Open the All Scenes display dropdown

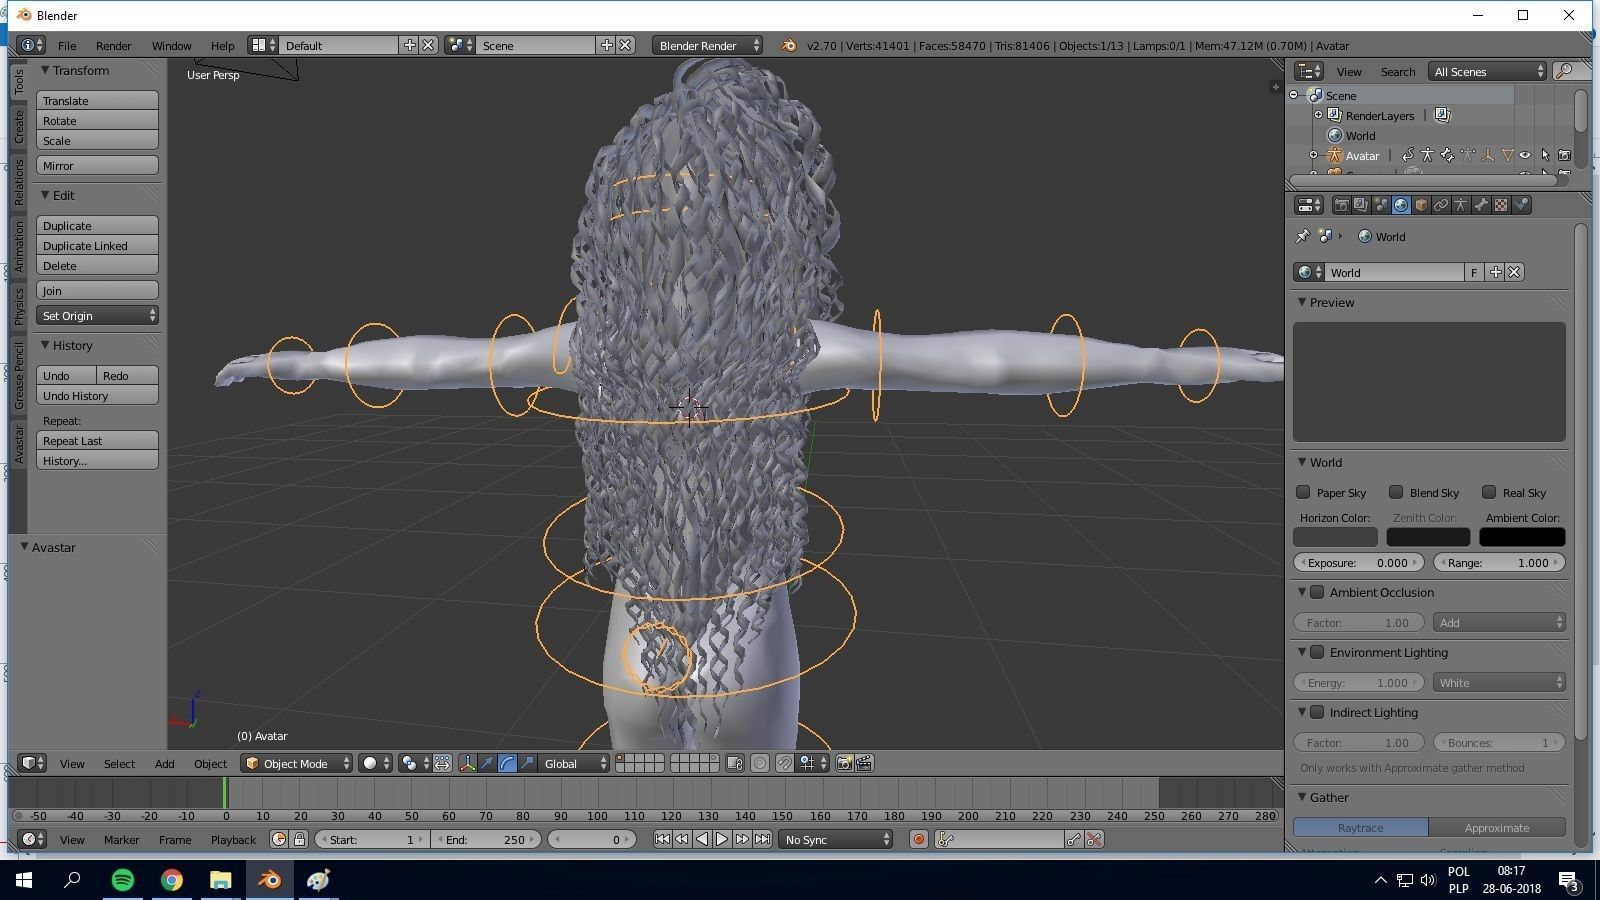[x=1487, y=71]
